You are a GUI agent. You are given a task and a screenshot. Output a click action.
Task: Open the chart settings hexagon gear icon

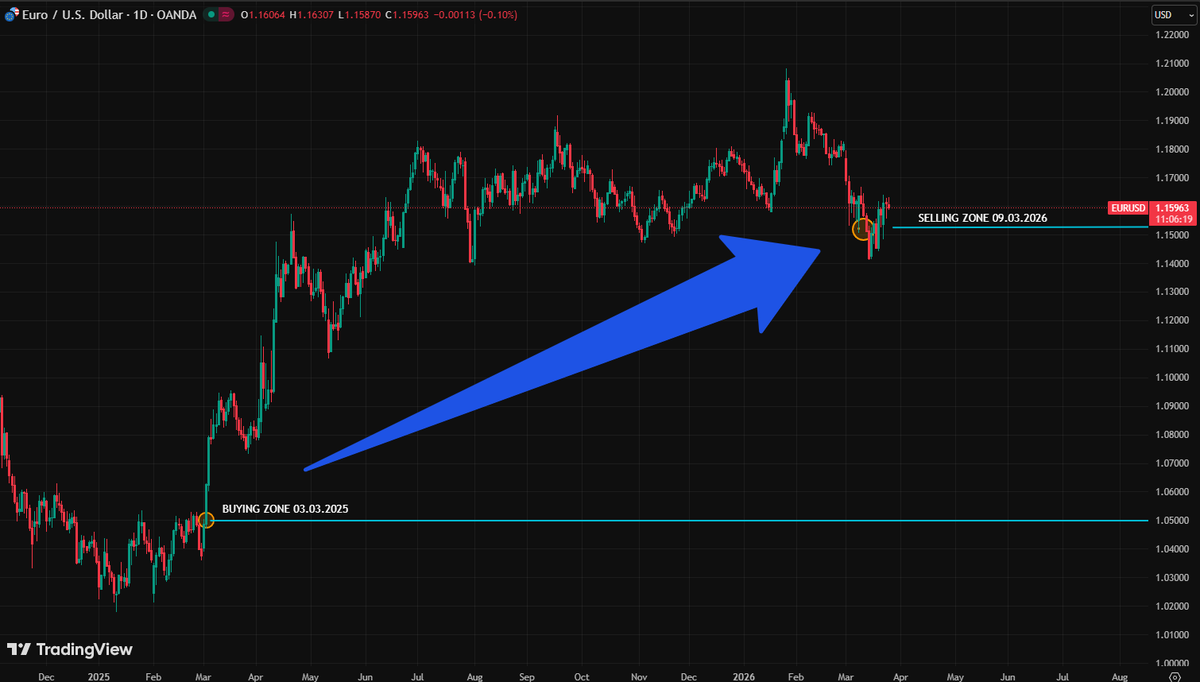coord(1174,675)
